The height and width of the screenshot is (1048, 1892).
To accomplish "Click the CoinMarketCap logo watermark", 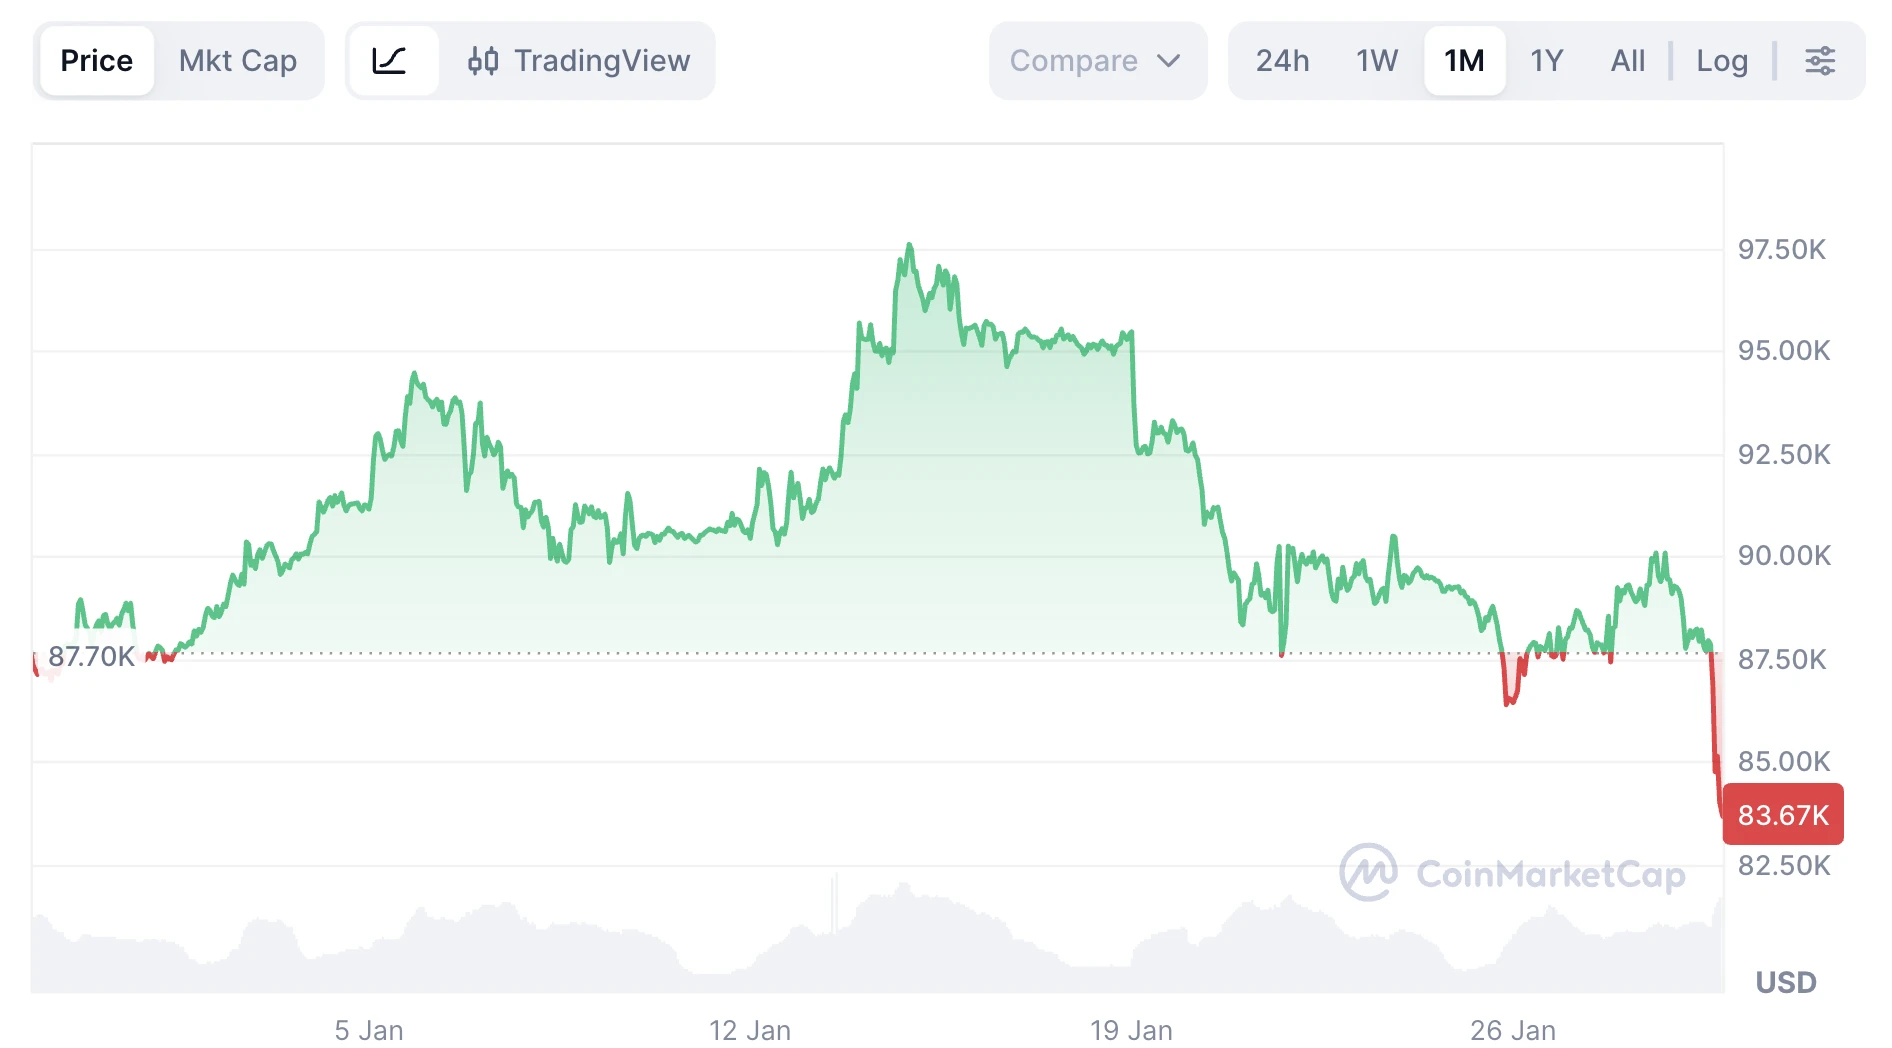I will pos(1512,872).
